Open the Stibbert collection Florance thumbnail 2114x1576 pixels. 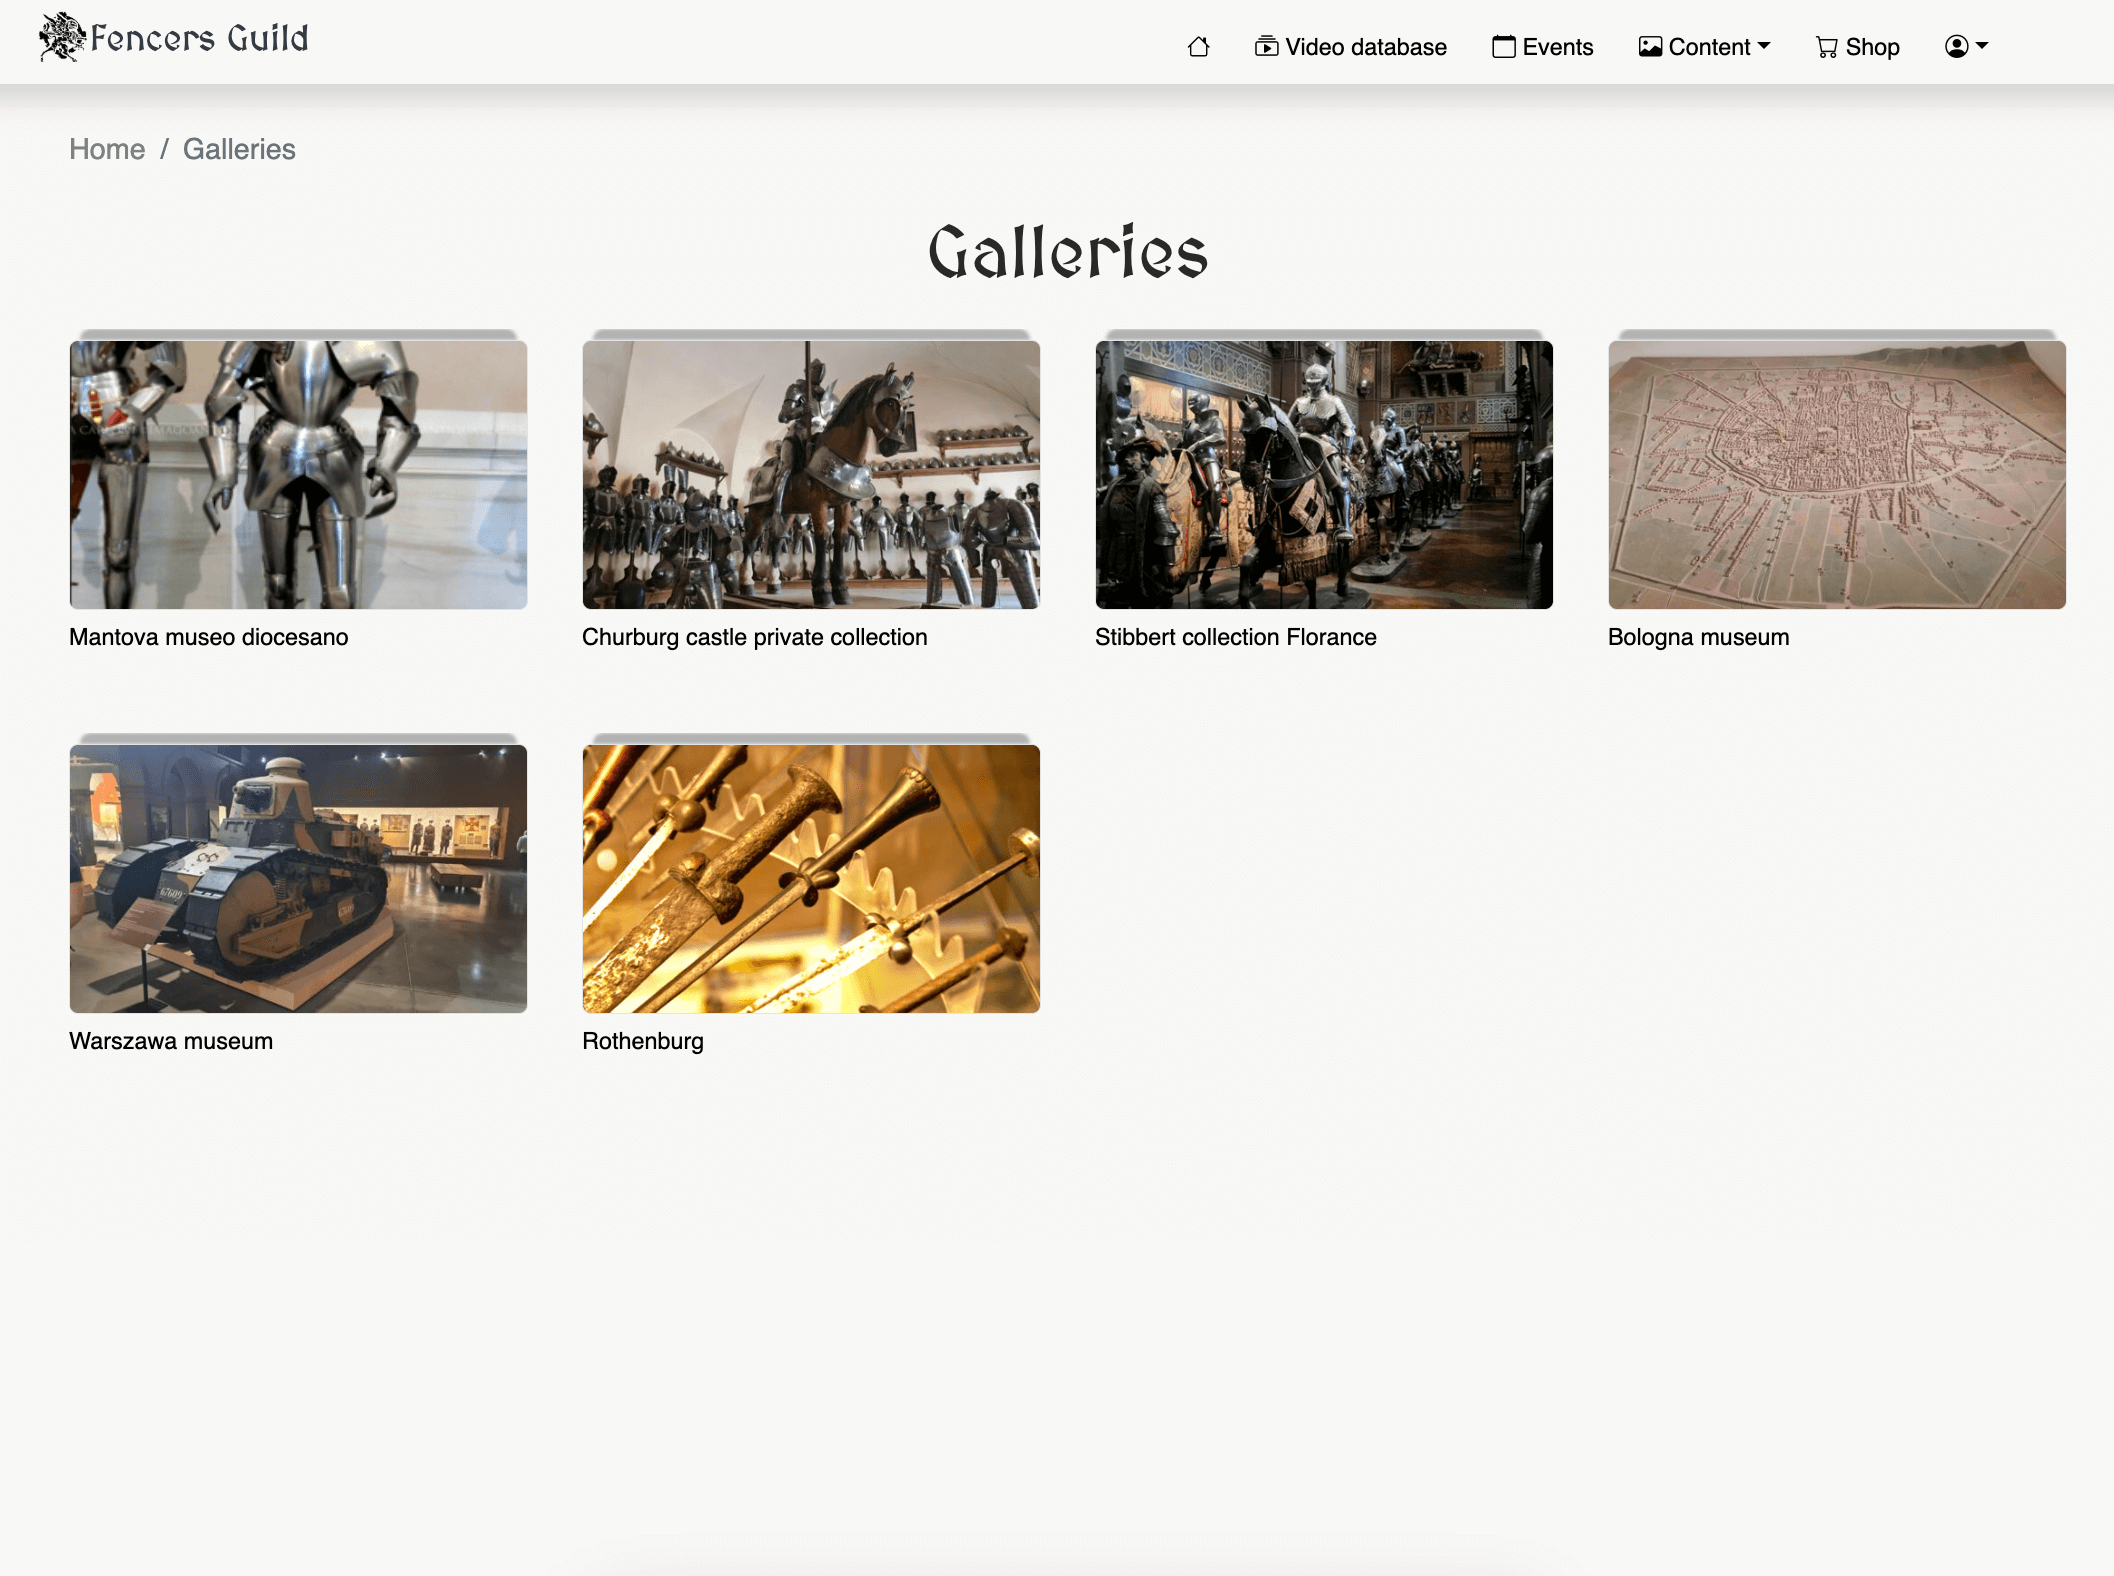[1324, 474]
